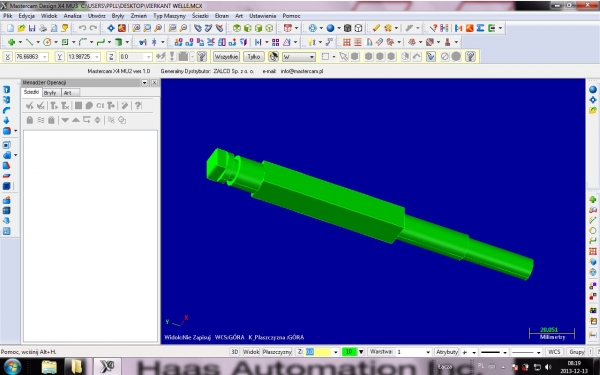Click the green color swatch showing 10

pos(349,352)
